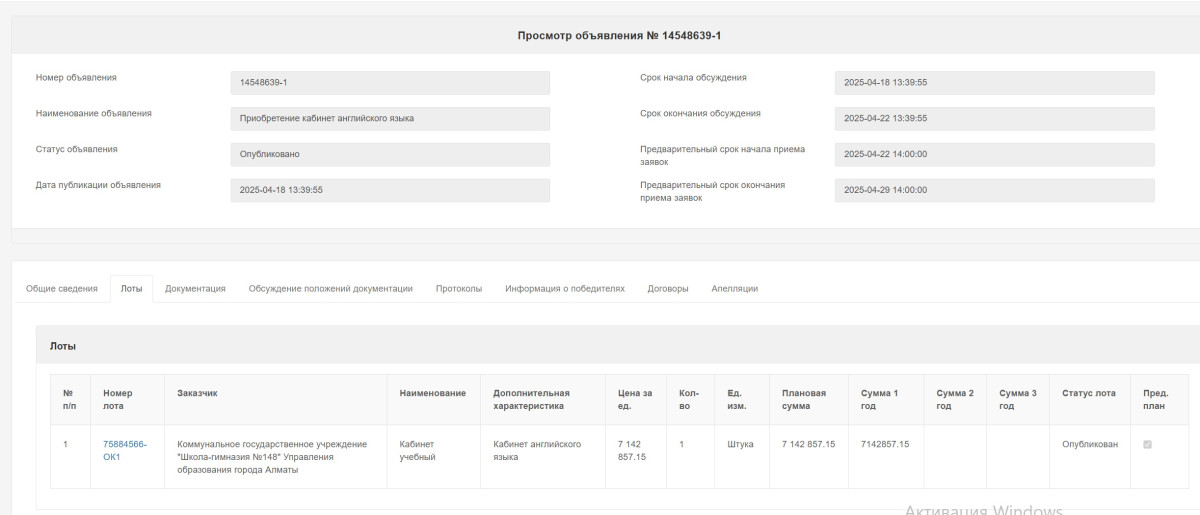
Task: Open Информация о победителях tab
Action: (x=564, y=288)
